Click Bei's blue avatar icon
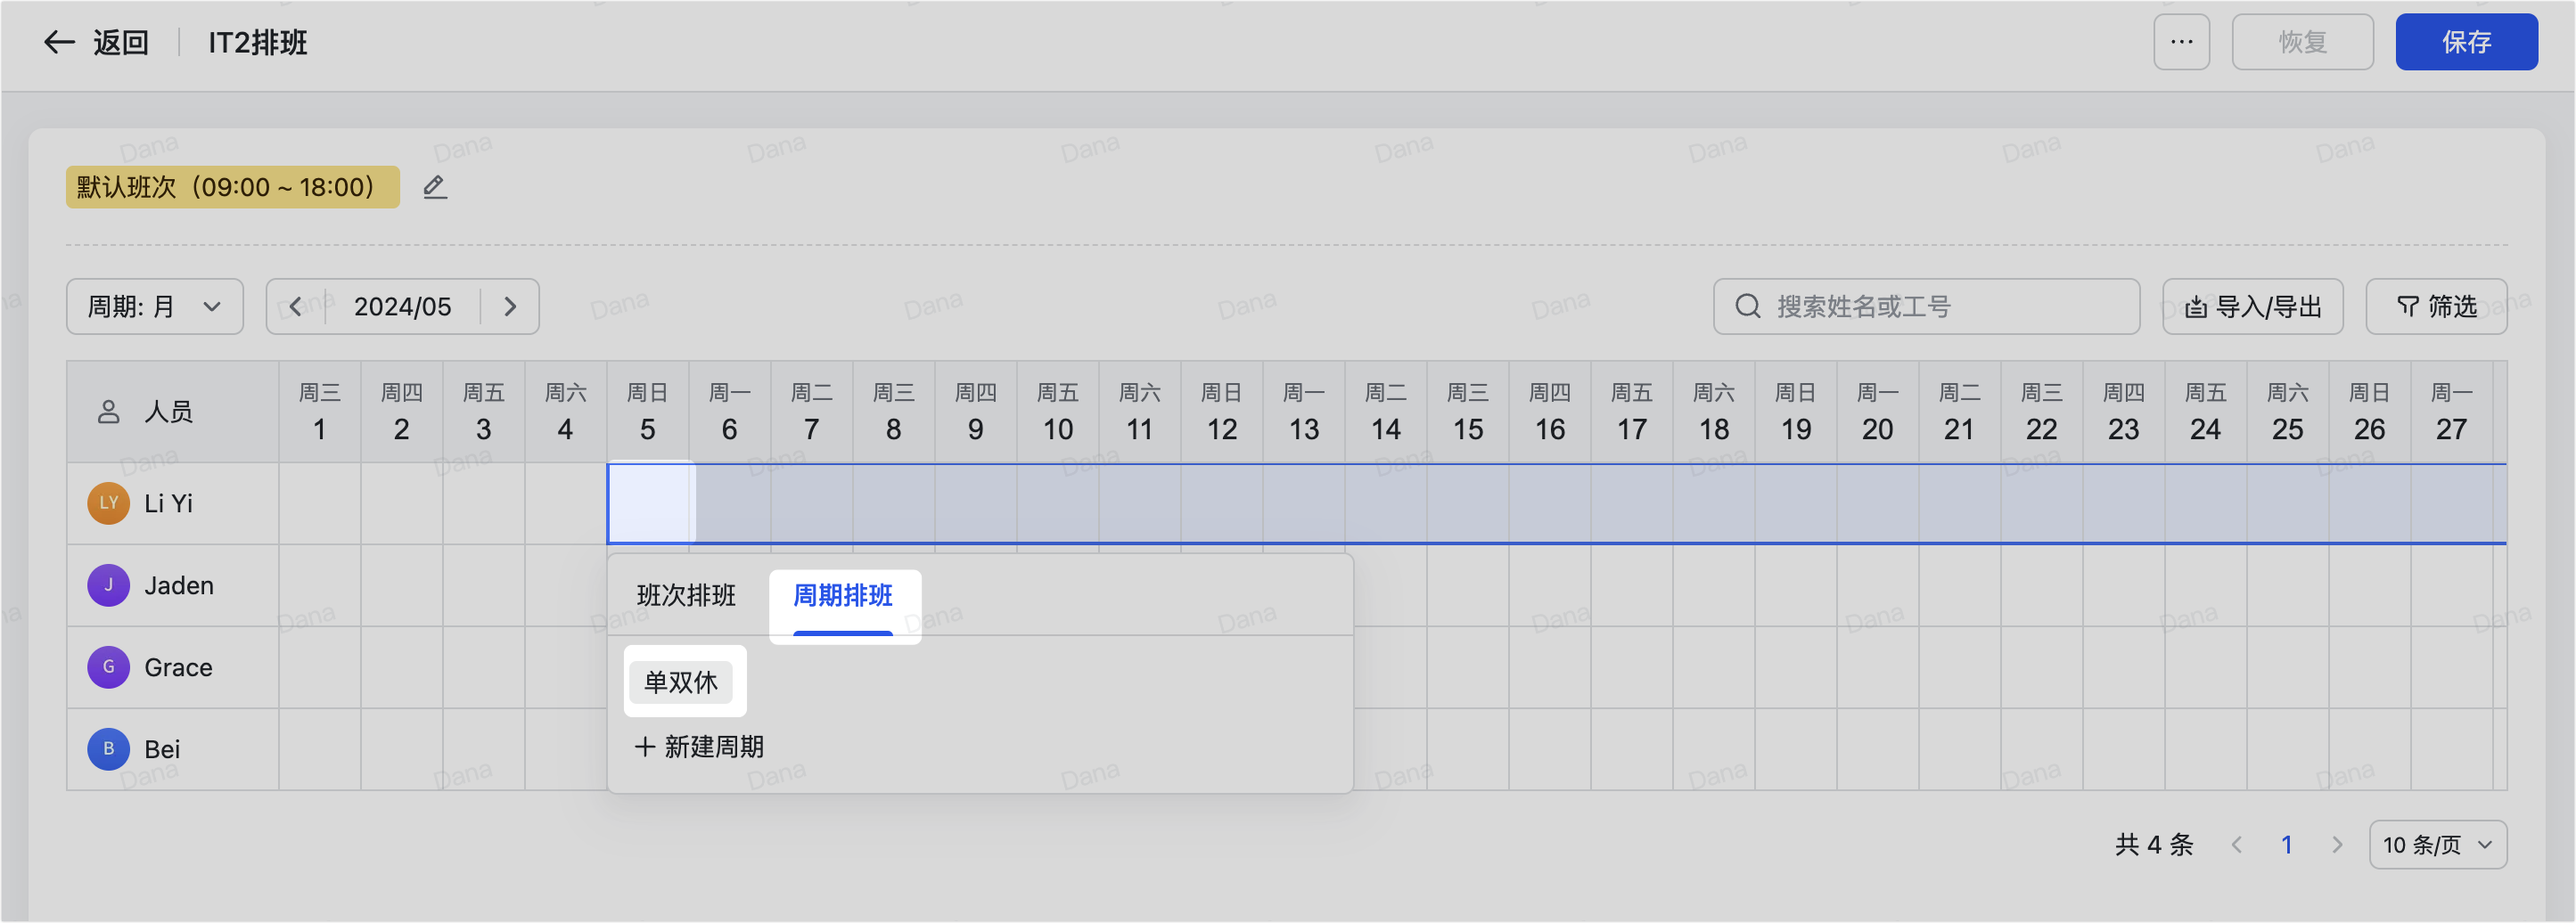The width and height of the screenshot is (2576, 923). pyautogui.click(x=109, y=749)
